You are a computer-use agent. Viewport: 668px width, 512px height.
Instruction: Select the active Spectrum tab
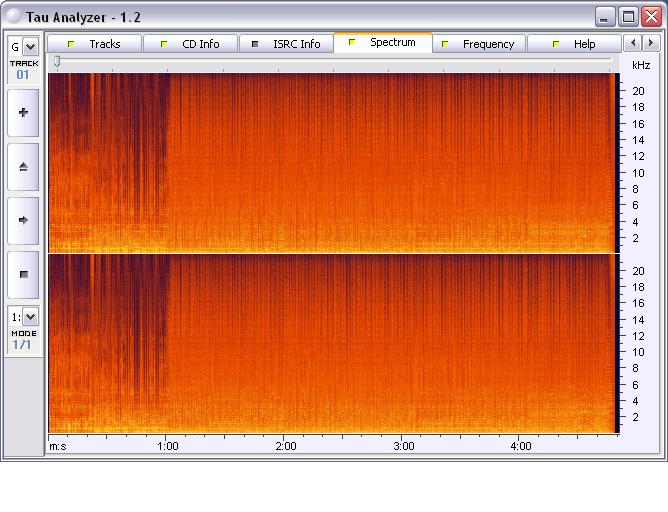coord(383,43)
